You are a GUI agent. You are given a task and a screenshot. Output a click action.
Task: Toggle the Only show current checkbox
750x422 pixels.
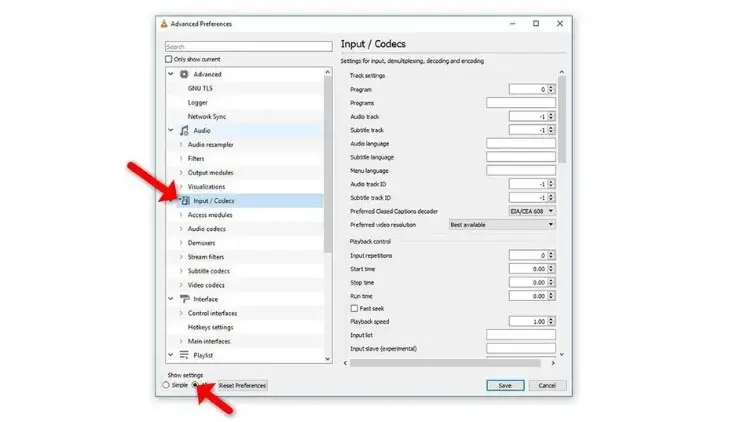coord(169,59)
